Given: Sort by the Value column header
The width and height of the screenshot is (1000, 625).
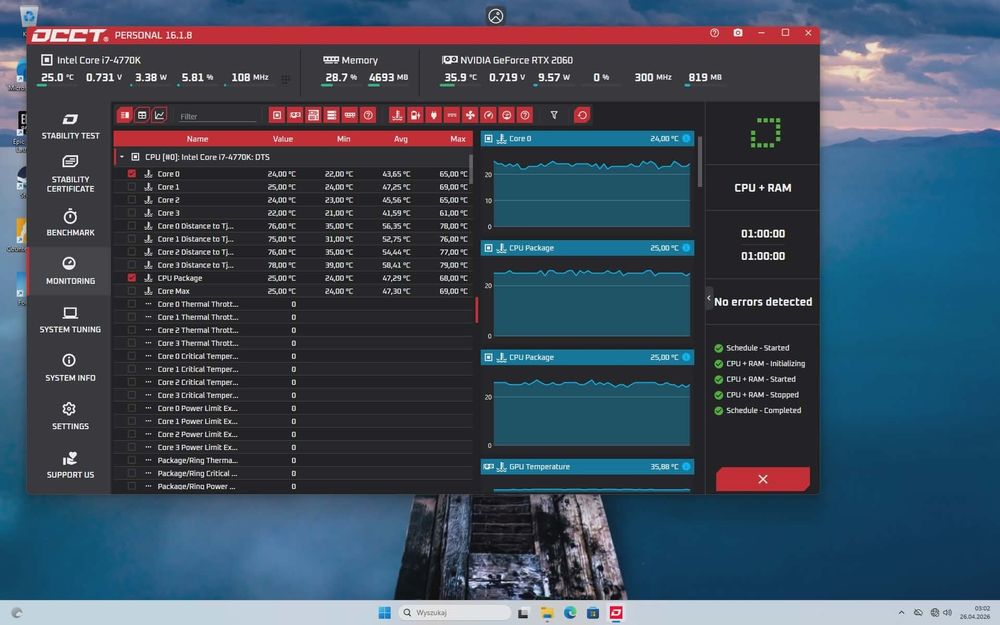Looking at the screenshot, I should [283, 139].
